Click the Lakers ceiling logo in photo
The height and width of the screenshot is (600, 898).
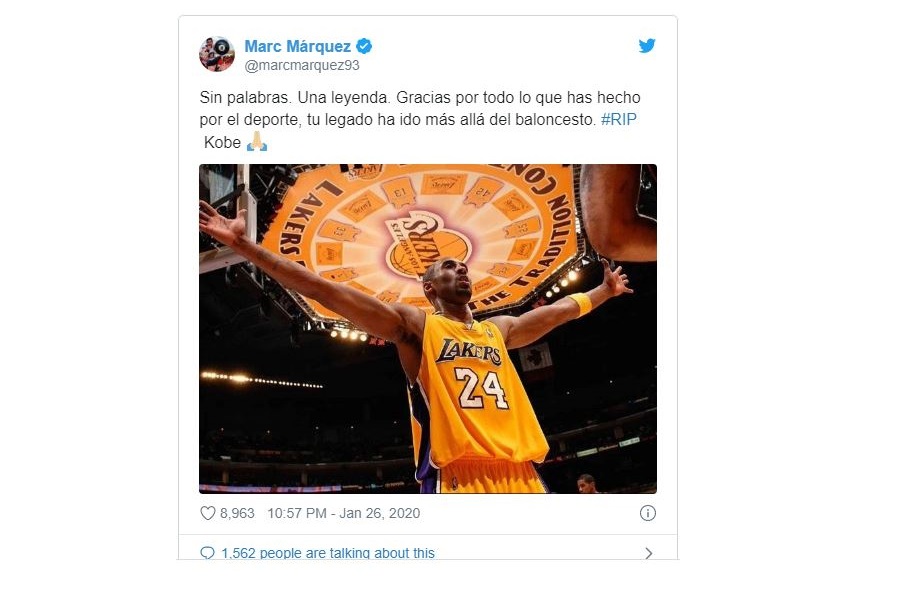(428, 246)
